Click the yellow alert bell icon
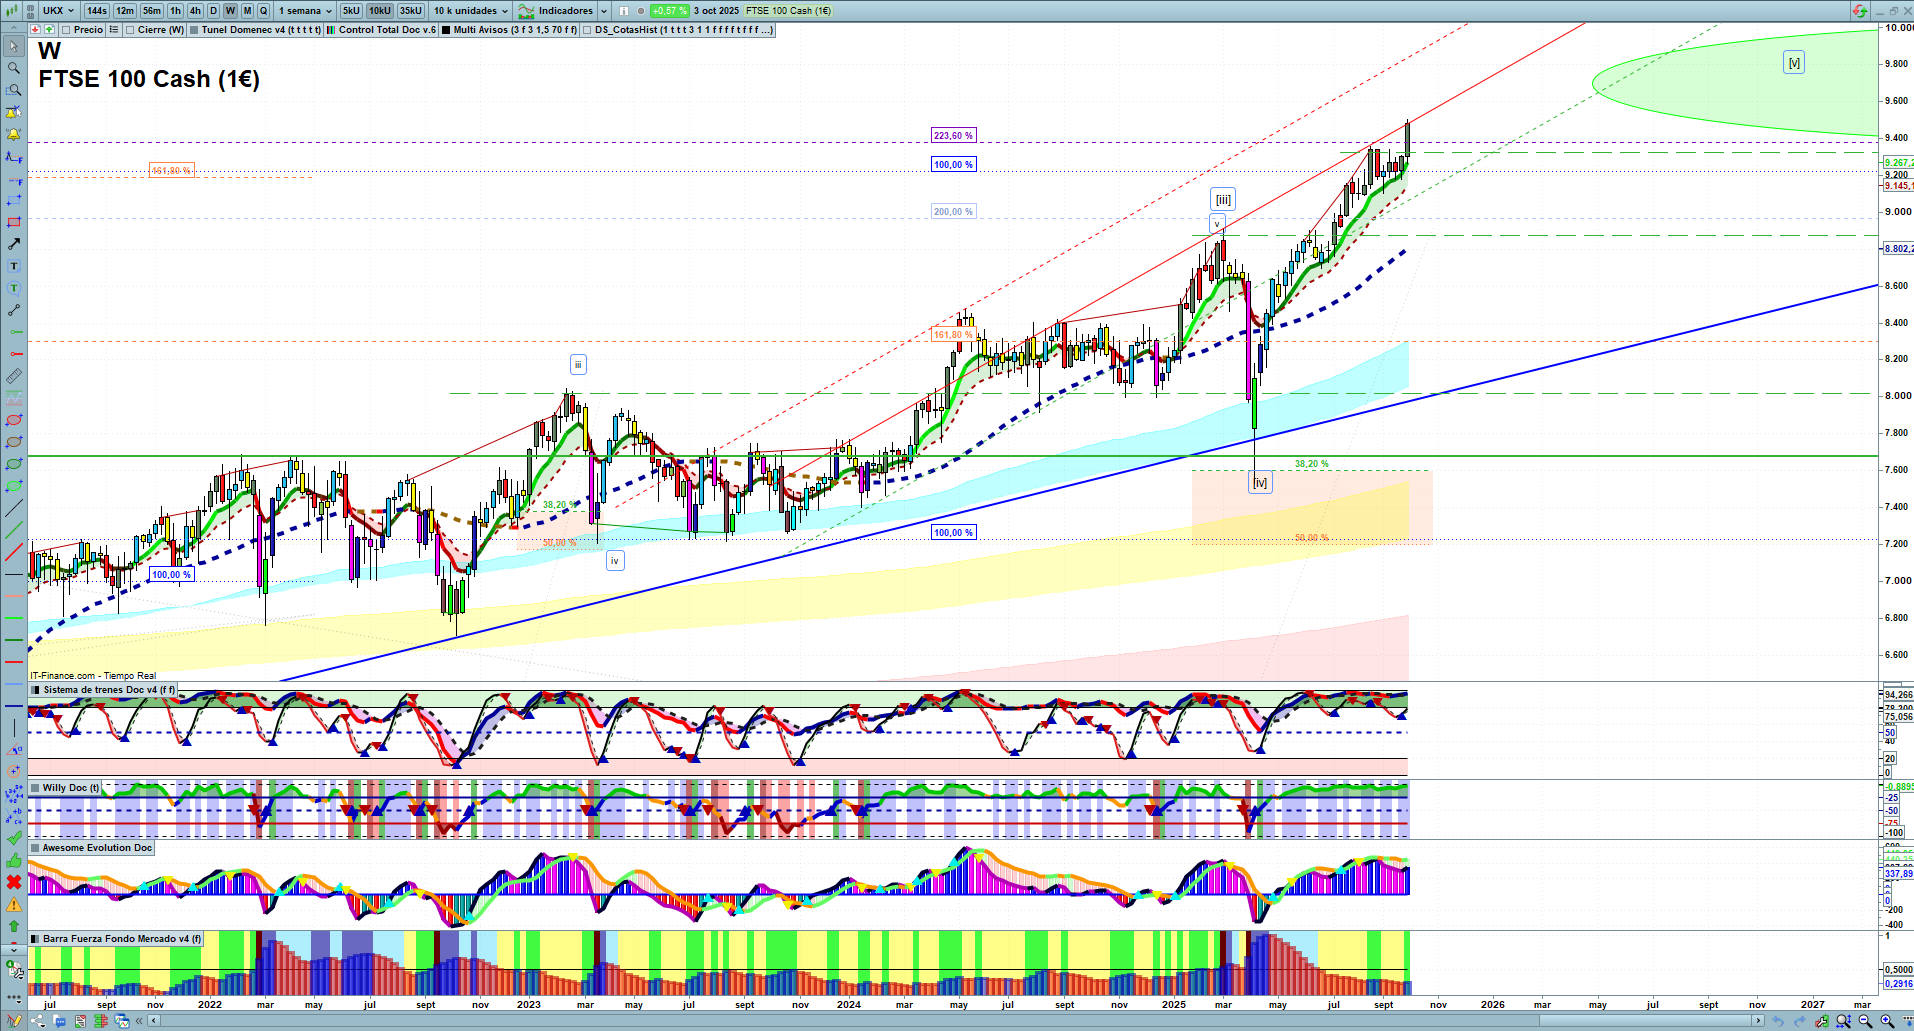This screenshot has height=1031, width=1914. (x=14, y=134)
